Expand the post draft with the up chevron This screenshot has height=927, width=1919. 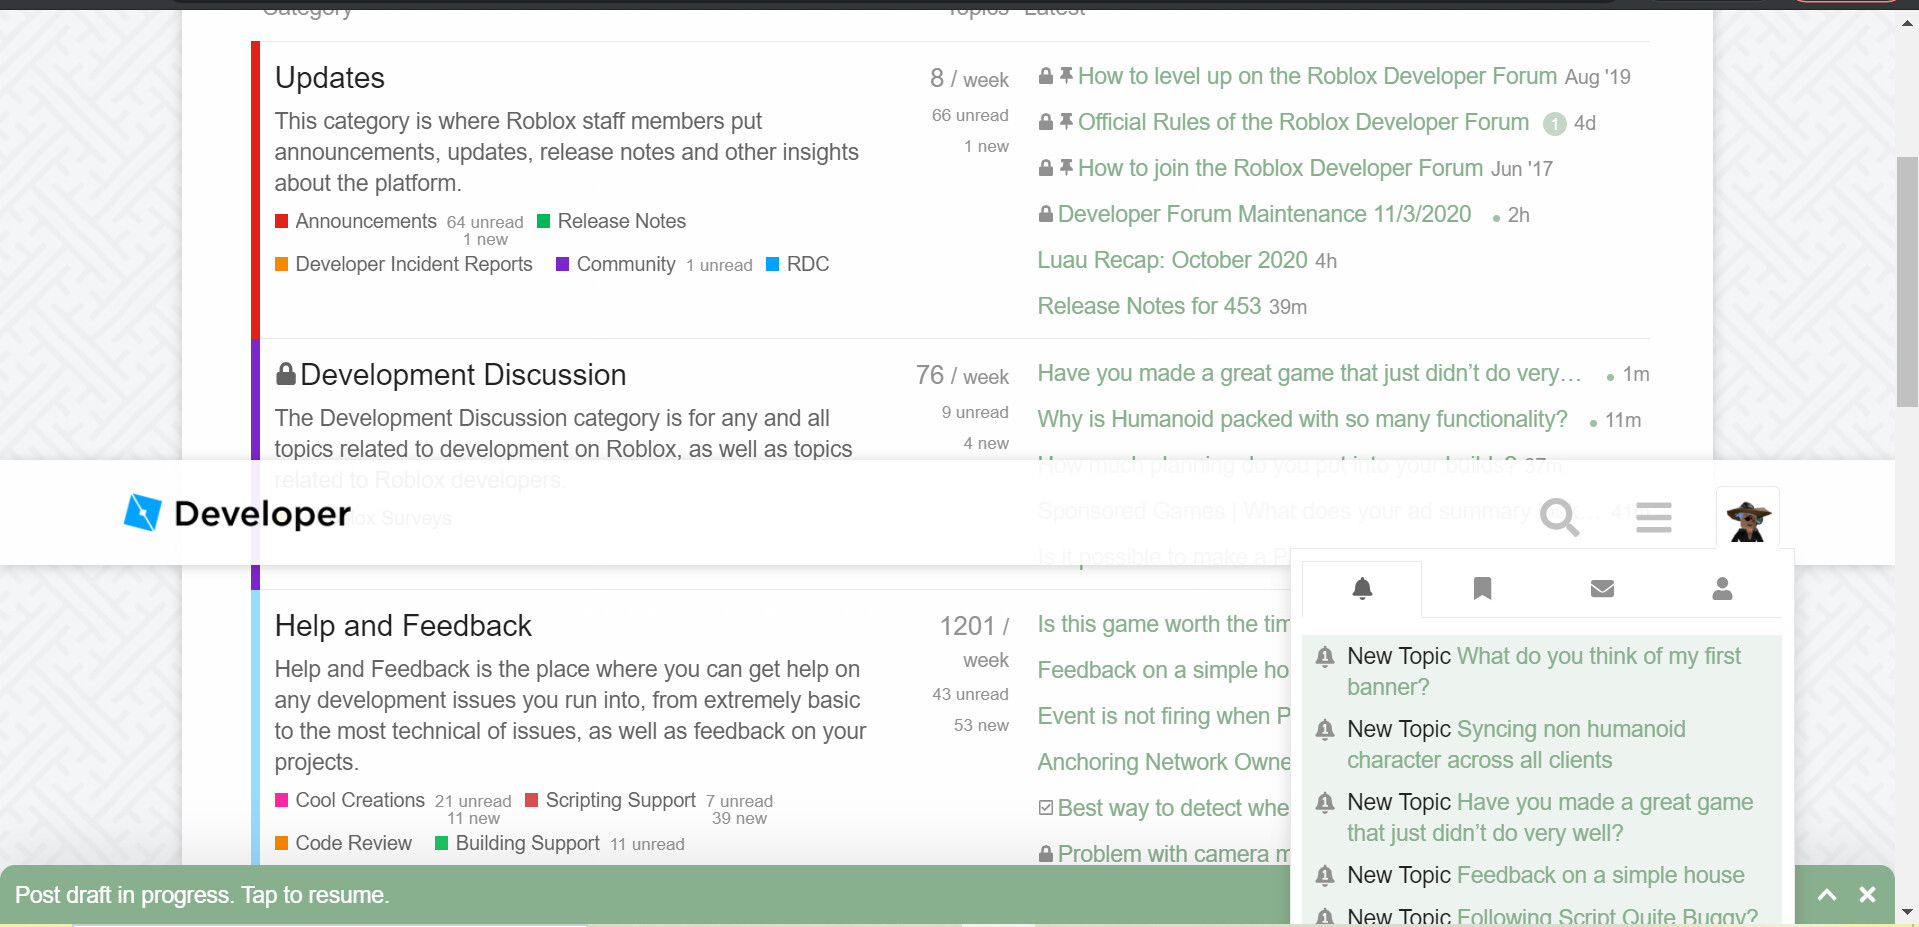coord(1827,895)
